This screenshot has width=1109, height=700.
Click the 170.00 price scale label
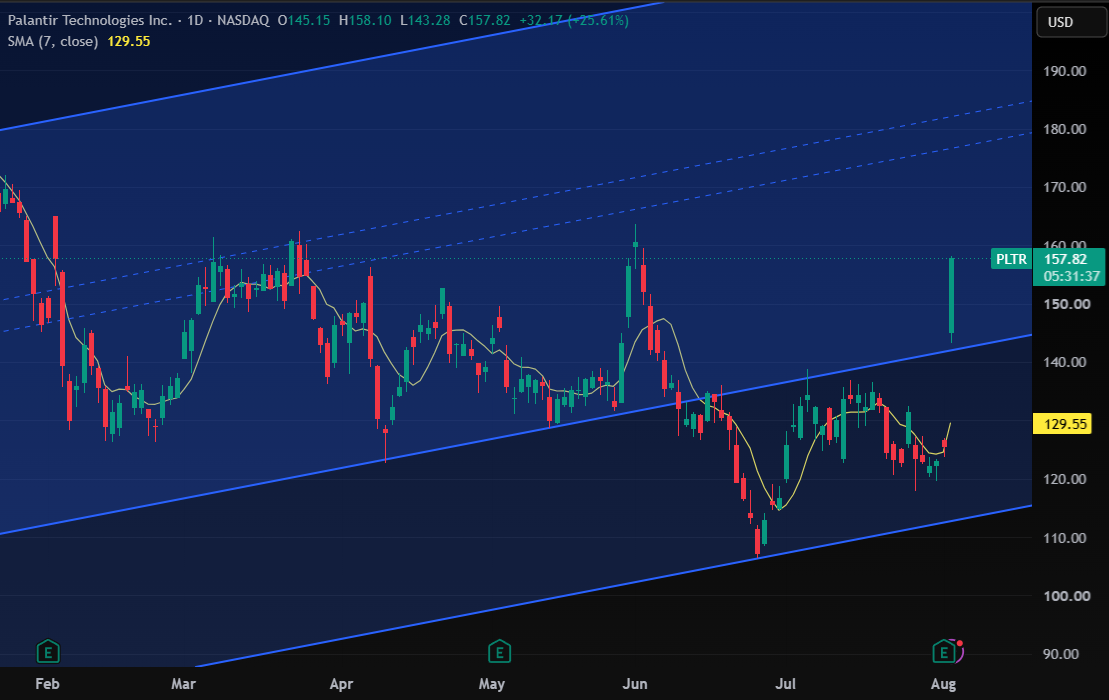pos(1064,187)
